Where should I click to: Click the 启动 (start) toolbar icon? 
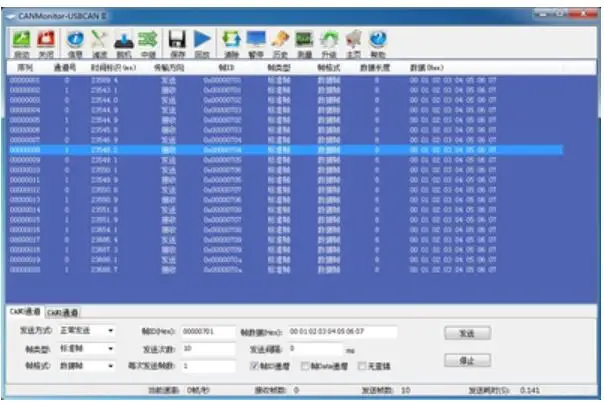[22, 44]
